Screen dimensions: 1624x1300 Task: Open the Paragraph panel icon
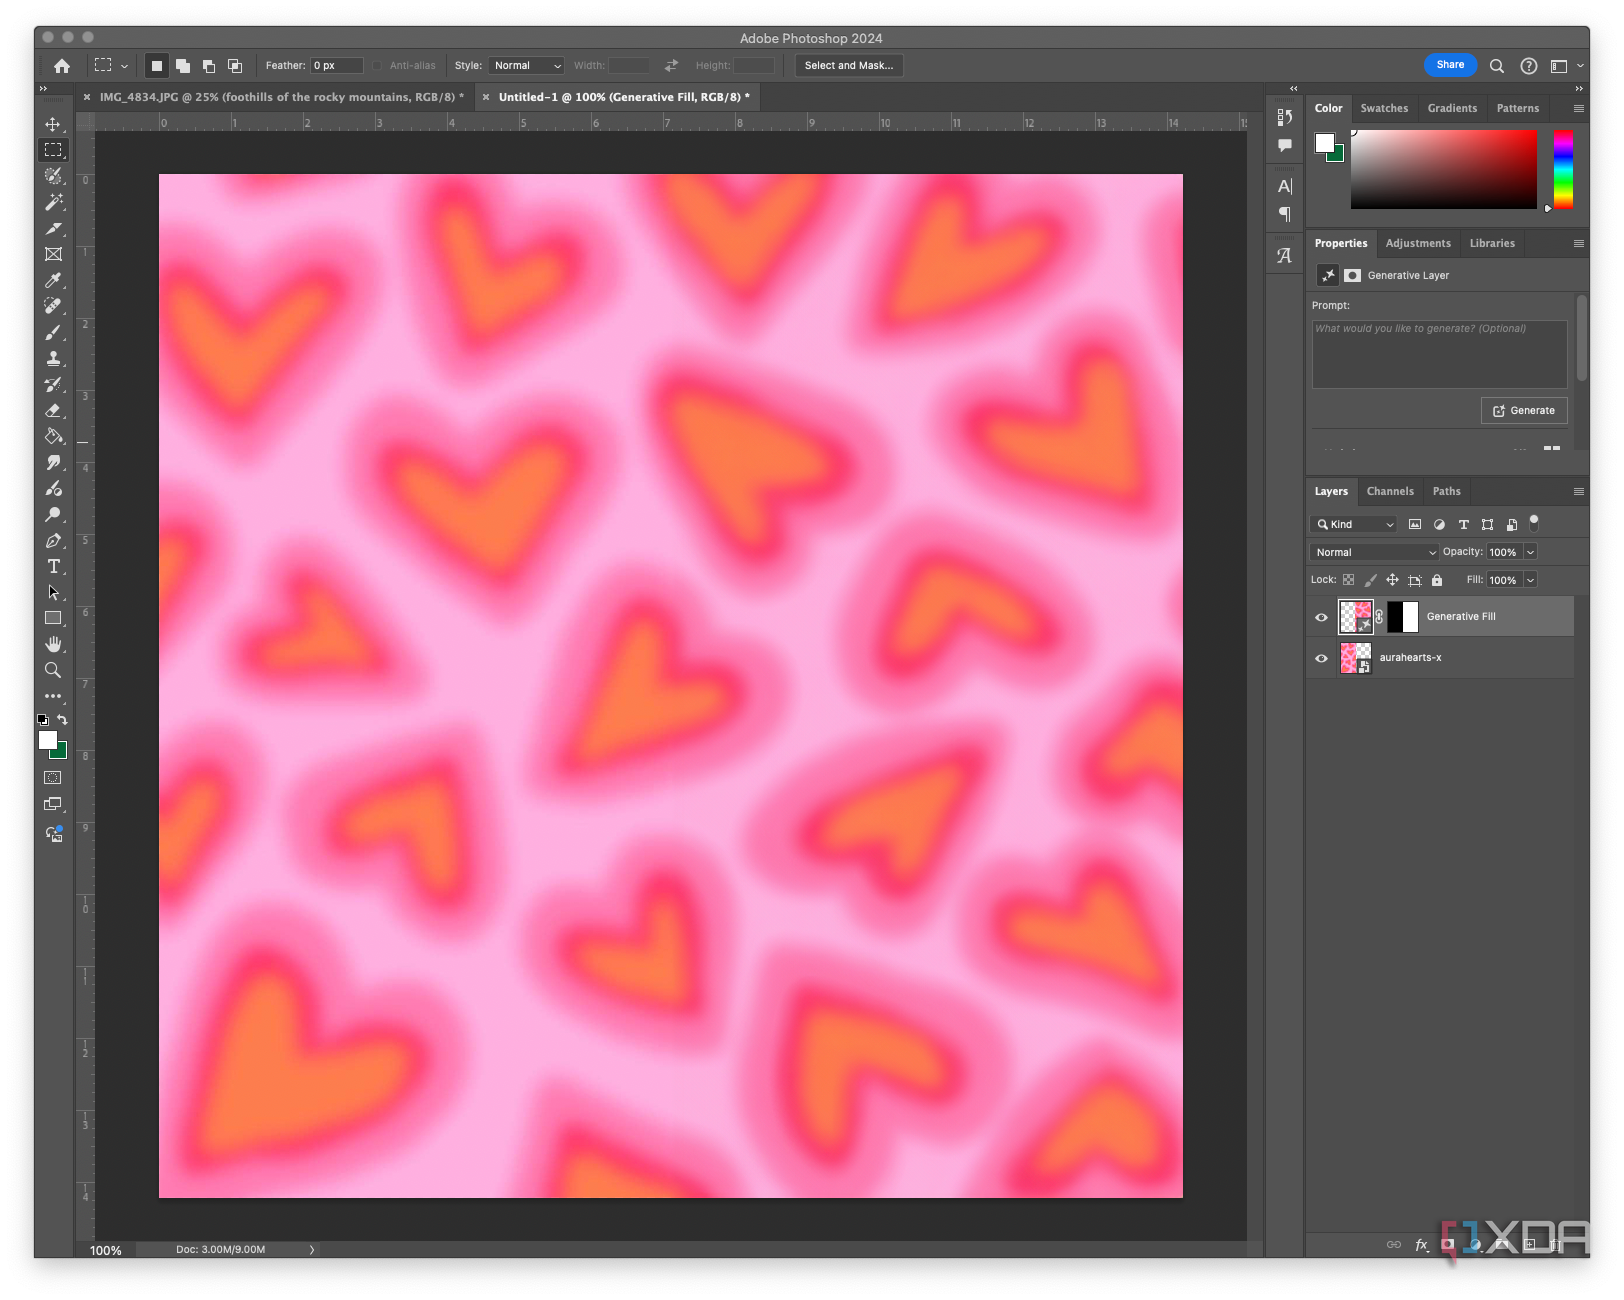(1285, 214)
